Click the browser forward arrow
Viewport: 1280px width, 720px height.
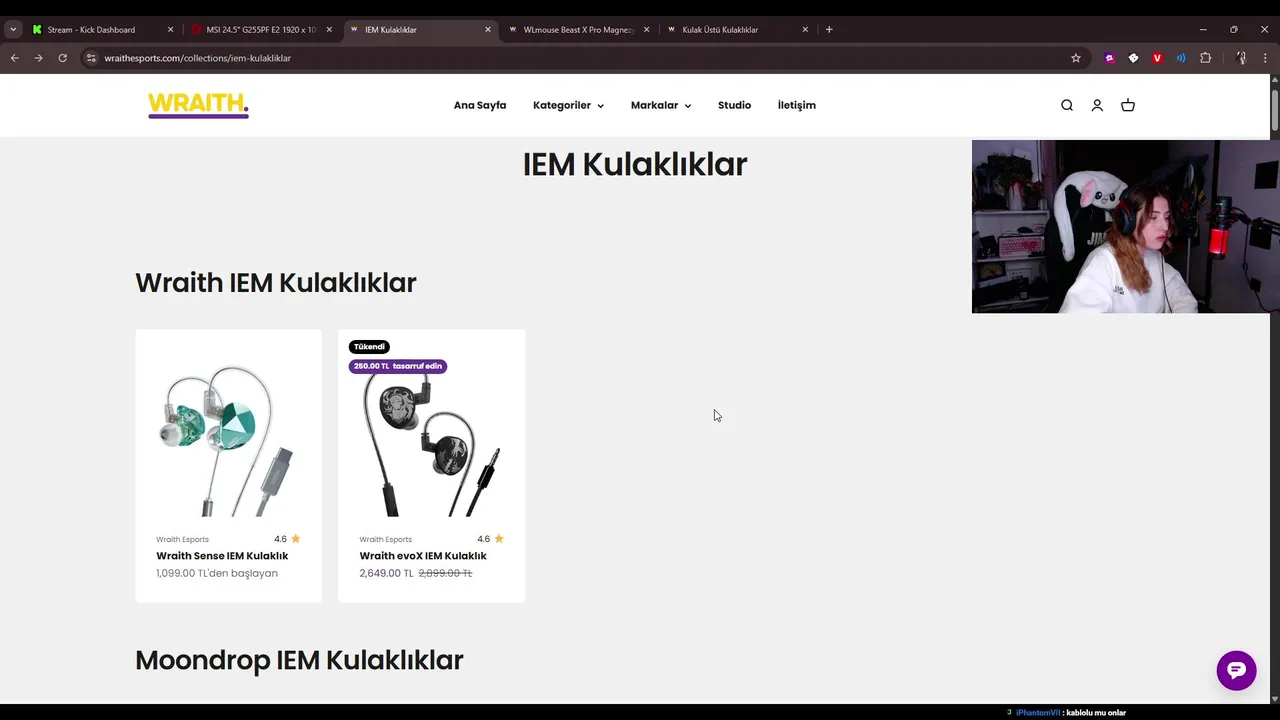tap(38, 58)
